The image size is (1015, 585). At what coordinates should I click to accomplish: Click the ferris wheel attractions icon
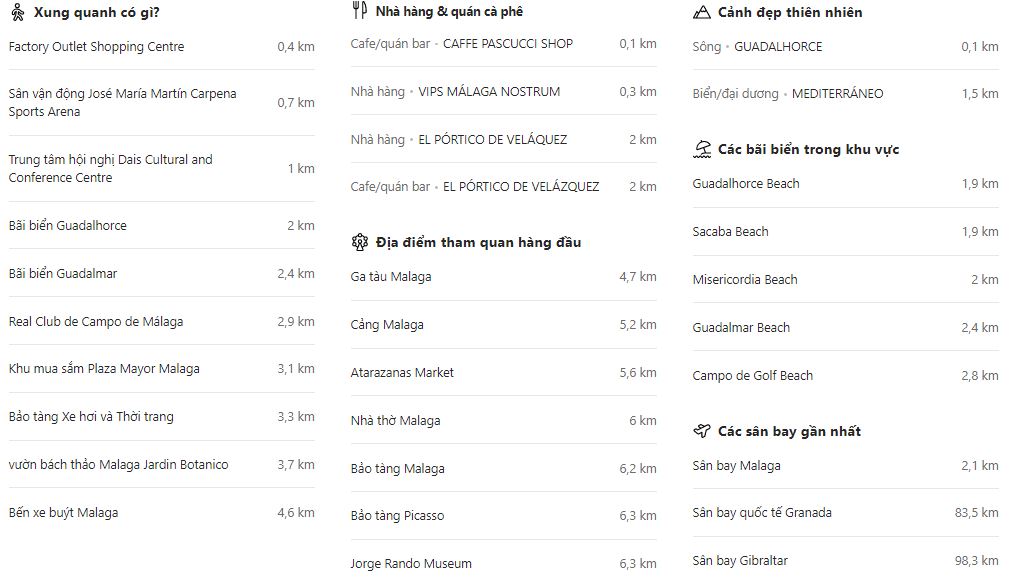tap(359, 242)
